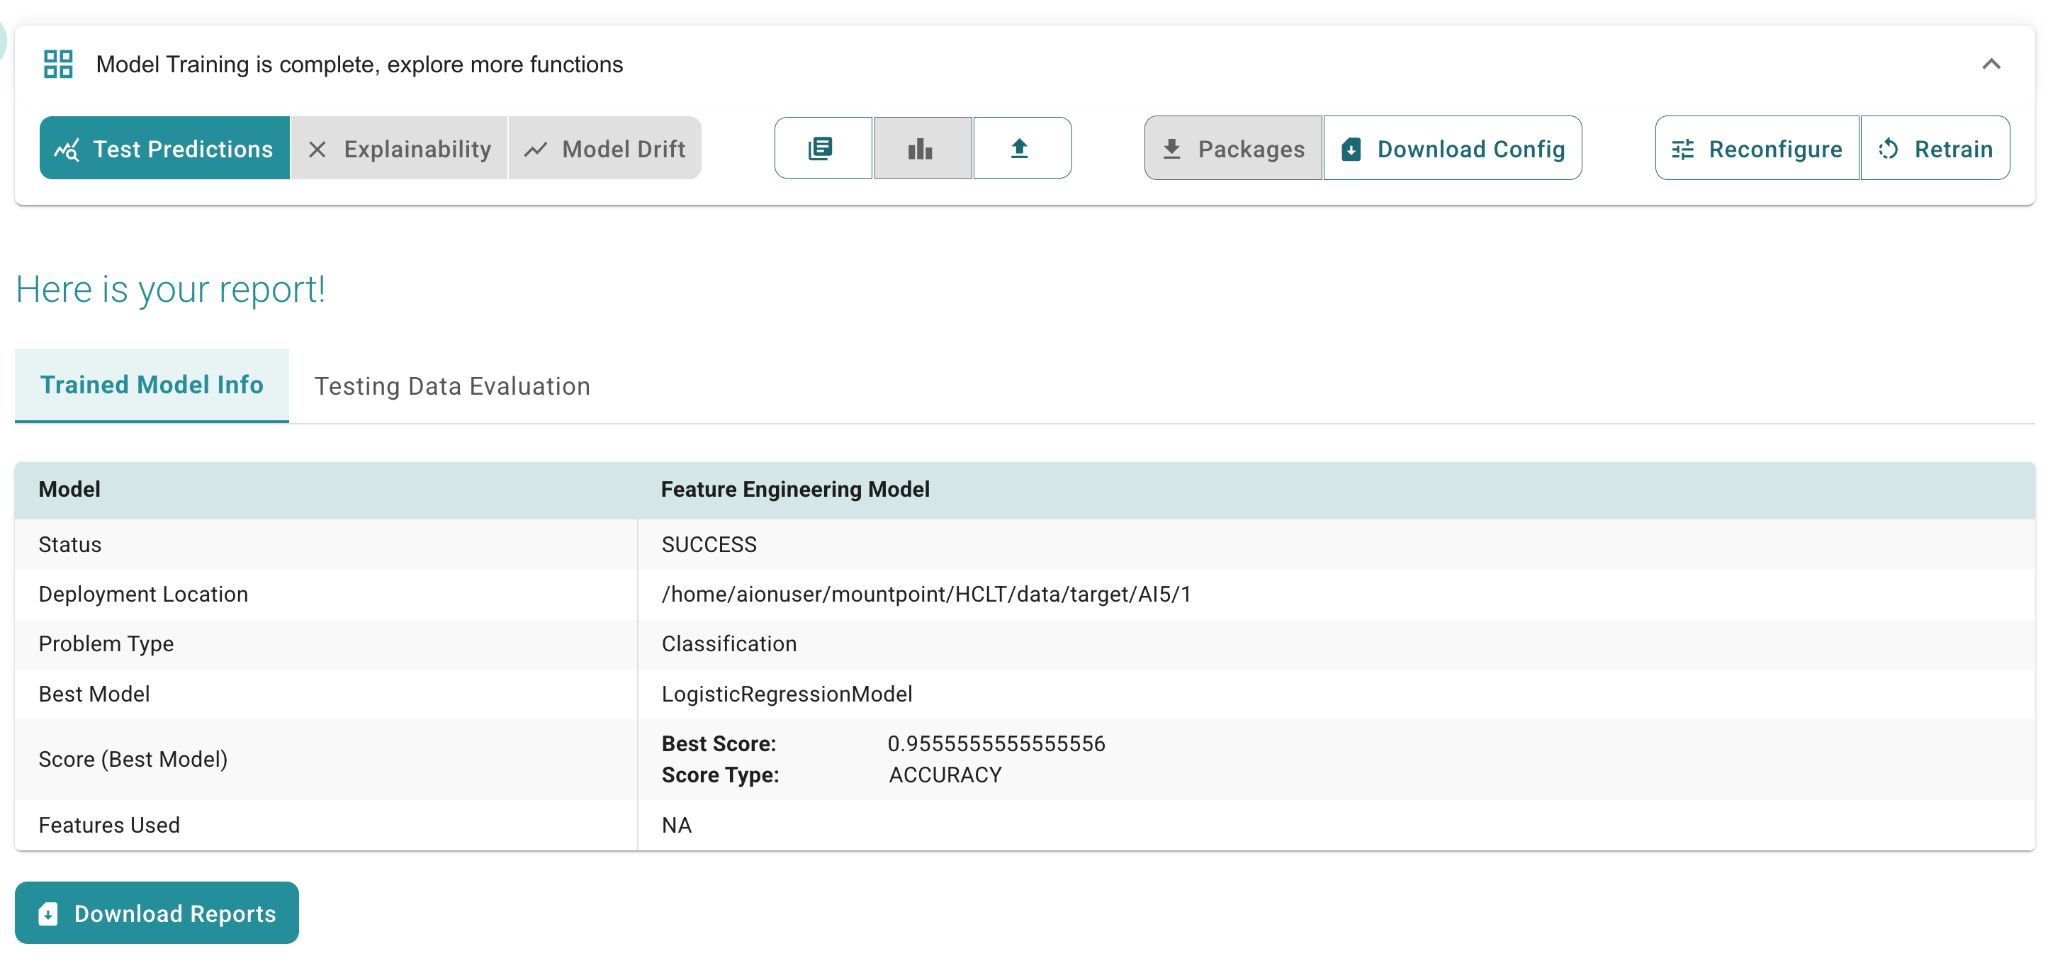Viewport: 2048px width, 961px height.
Task: Collapse the Model Training banner with the chevron
Action: coord(1991,63)
